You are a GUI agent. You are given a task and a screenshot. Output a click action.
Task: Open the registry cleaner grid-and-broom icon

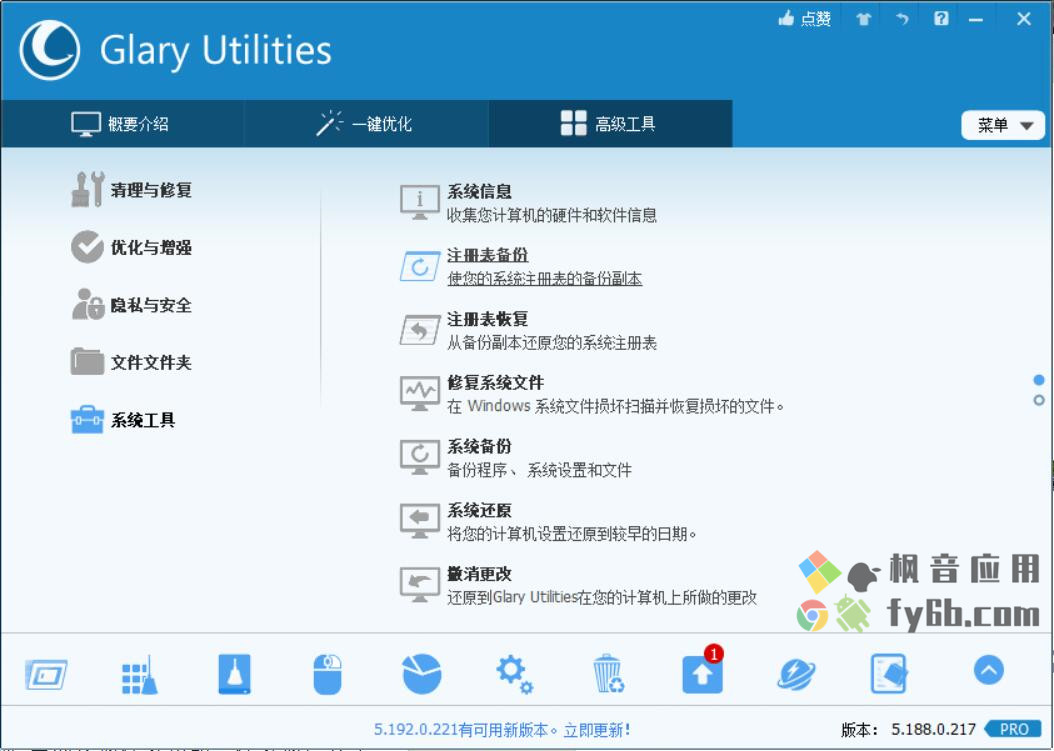pyautogui.click(x=140, y=674)
